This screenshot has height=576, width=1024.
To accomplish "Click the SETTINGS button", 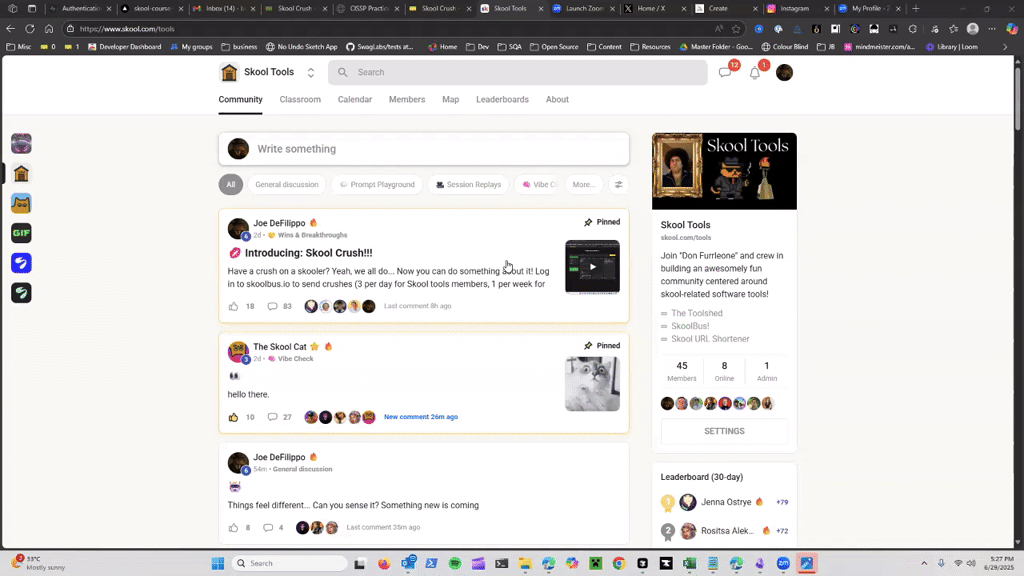I will (723, 431).
